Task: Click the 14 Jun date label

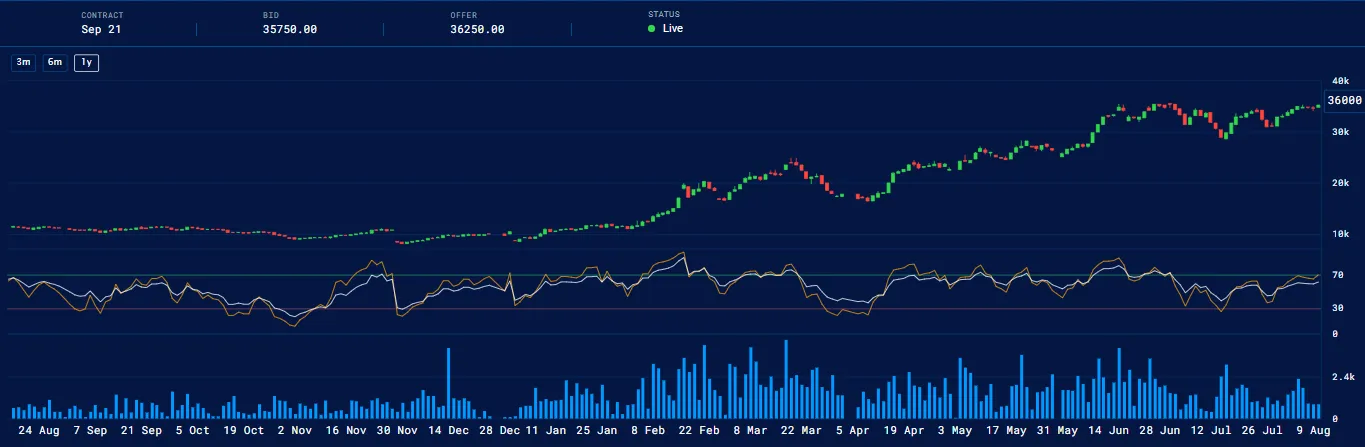Action: [x=1109, y=432]
